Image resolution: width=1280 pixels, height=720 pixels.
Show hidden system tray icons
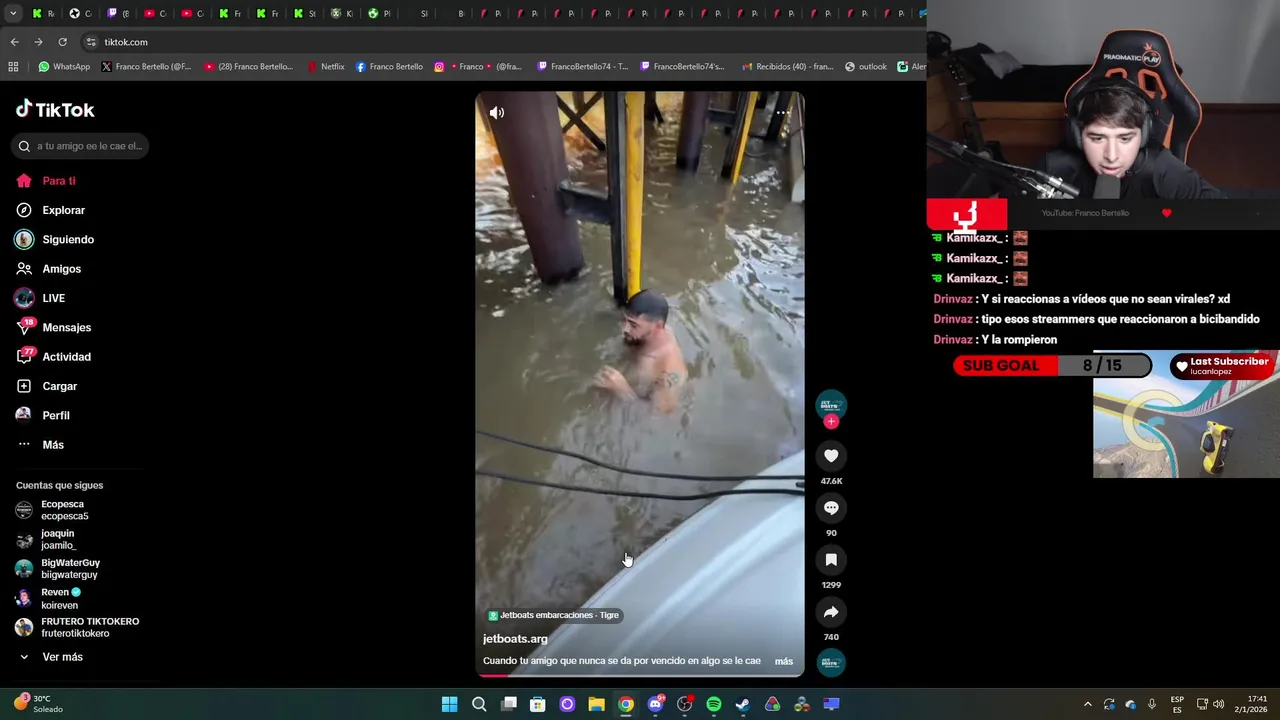pyautogui.click(x=1088, y=704)
